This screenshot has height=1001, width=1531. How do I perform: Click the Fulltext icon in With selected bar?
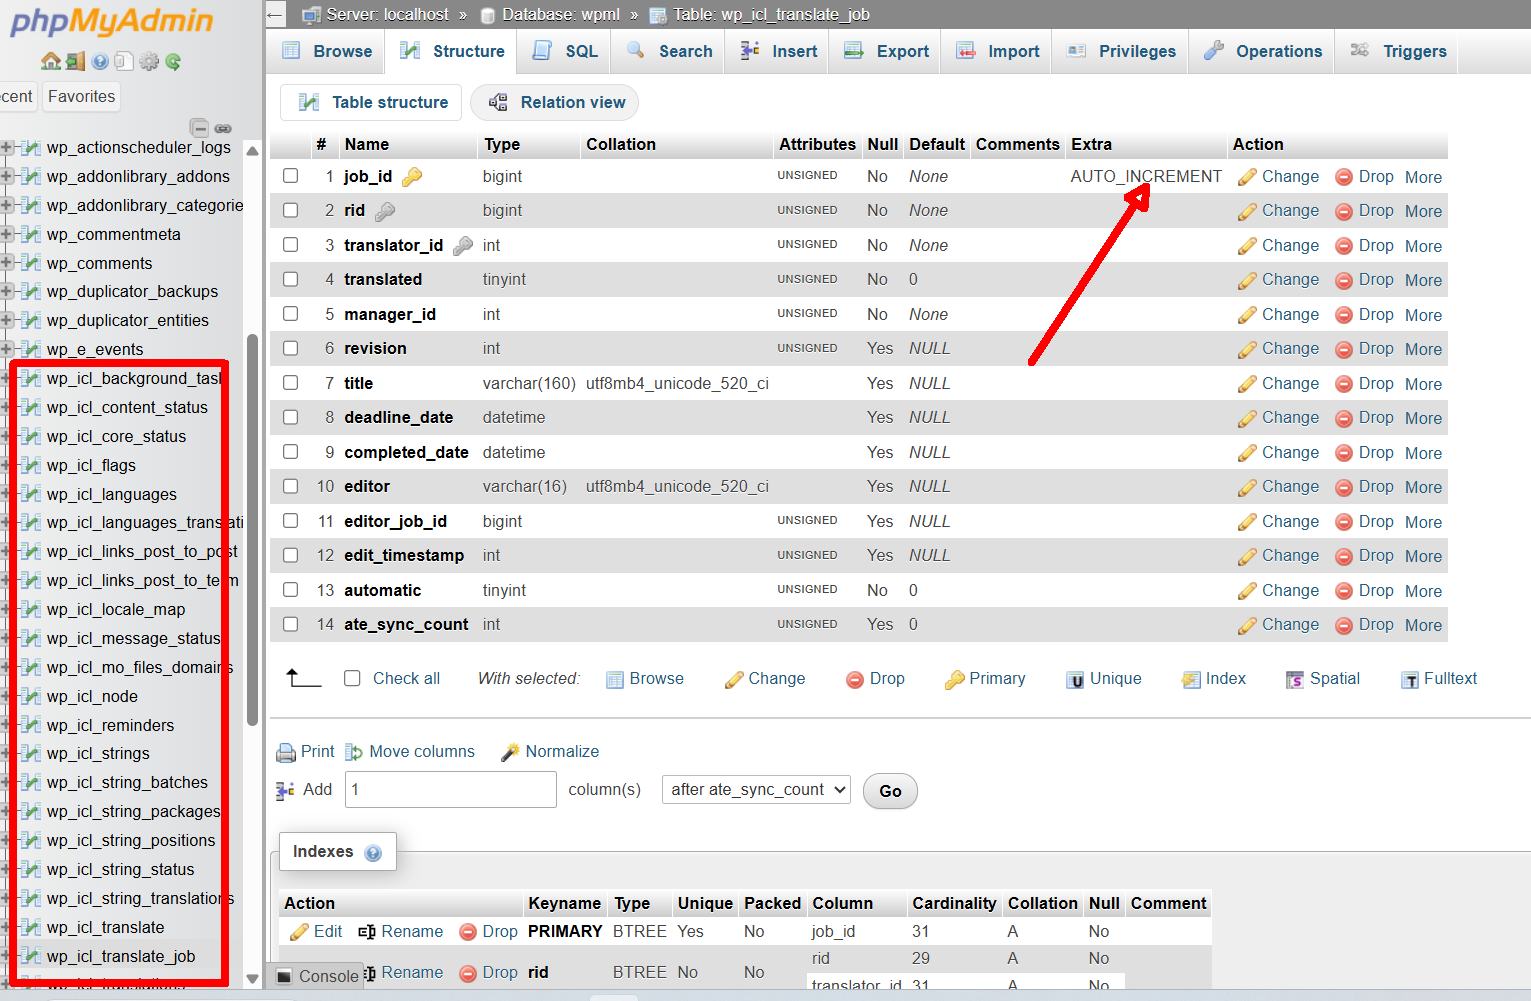[x=1410, y=680]
